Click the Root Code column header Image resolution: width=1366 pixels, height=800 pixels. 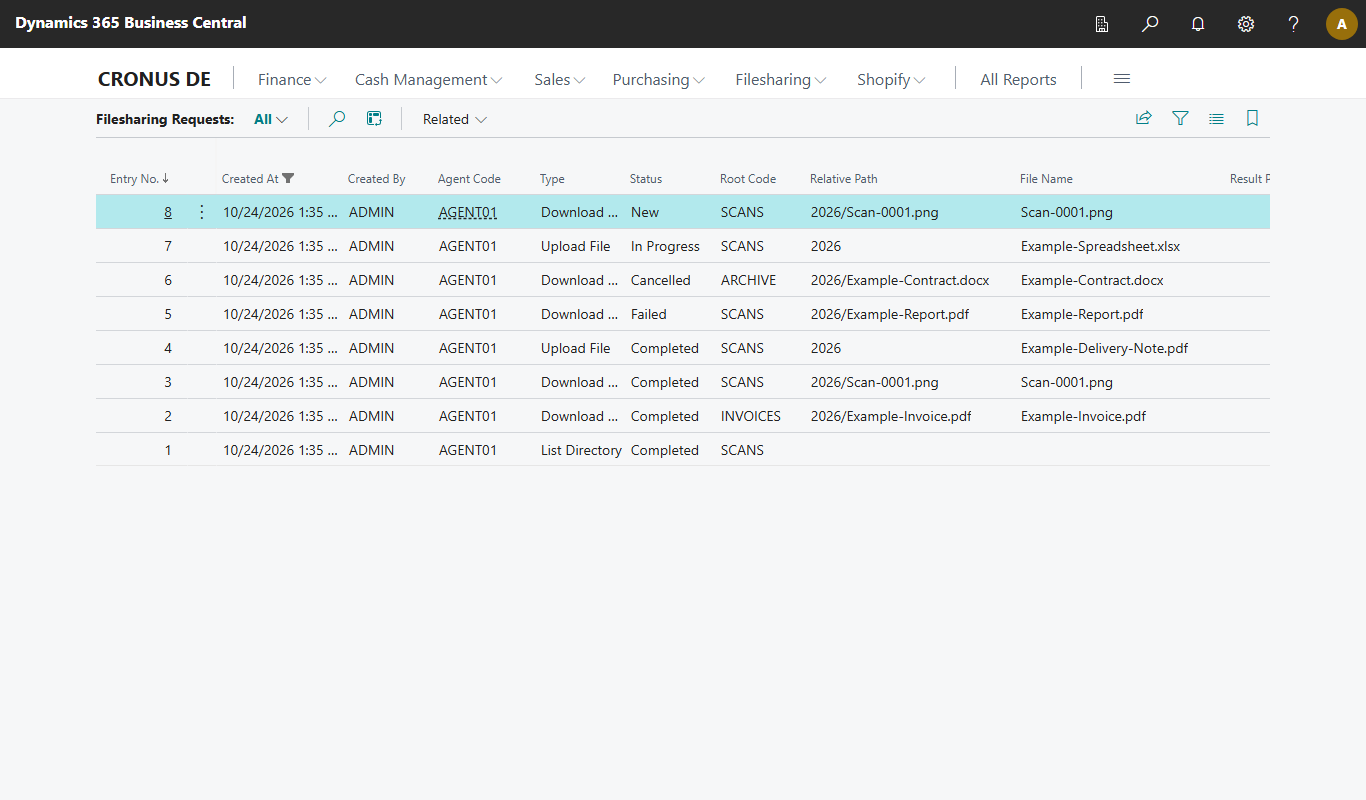(x=748, y=179)
